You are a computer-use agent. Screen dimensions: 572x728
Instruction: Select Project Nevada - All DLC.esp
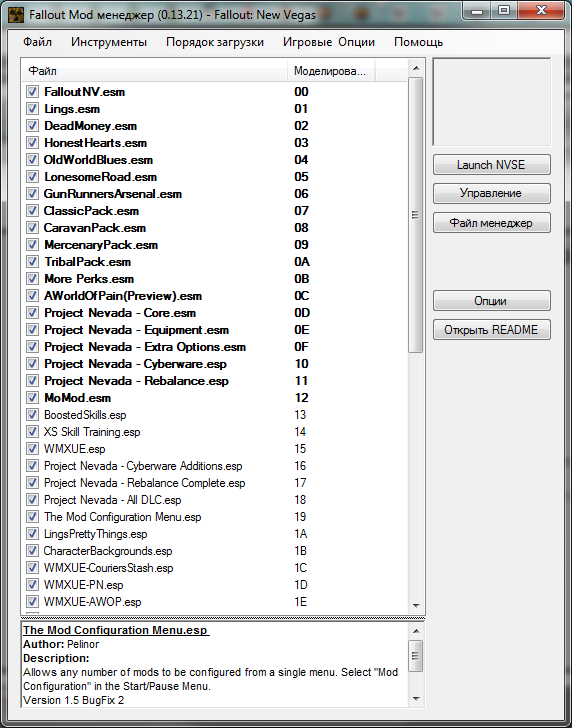tap(214, 500)
